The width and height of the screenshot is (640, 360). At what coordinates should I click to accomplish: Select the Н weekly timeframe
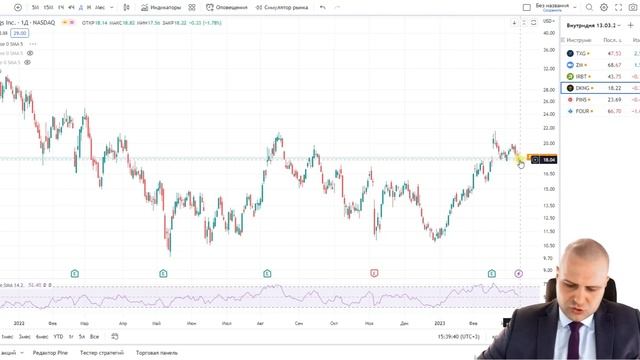click(89, 7)
